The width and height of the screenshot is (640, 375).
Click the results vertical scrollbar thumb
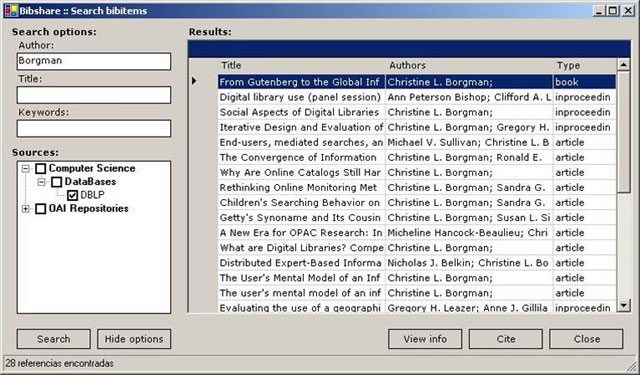(623, 132)
